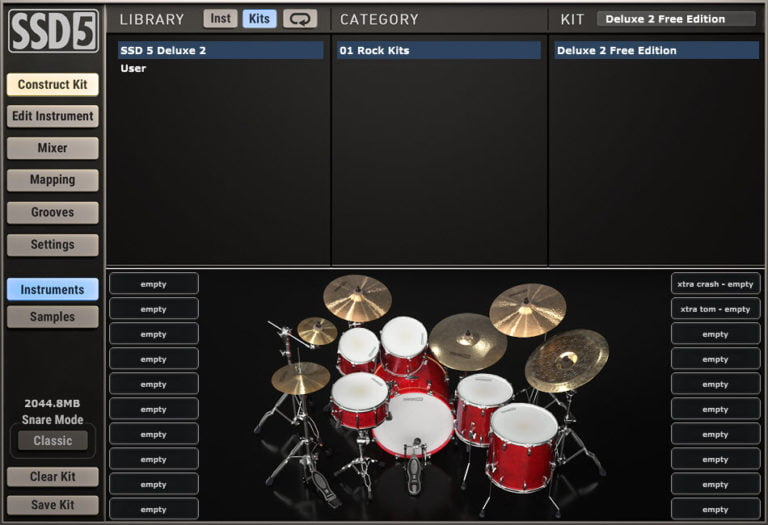Click the kick drum in the kit
The width and height of the screenshot is (768, 525).
(414, 424)
